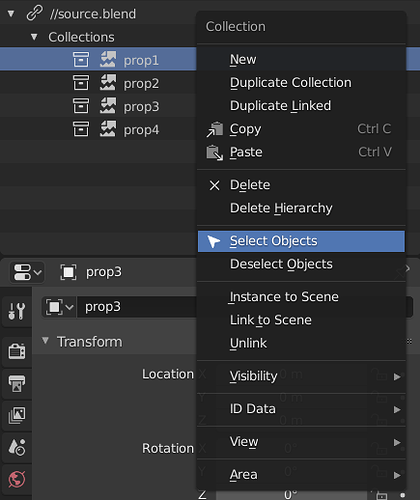The height and width of the screenshot is (500, 420).
Task: Open the Tool properties tab
Action: (17, 311)
